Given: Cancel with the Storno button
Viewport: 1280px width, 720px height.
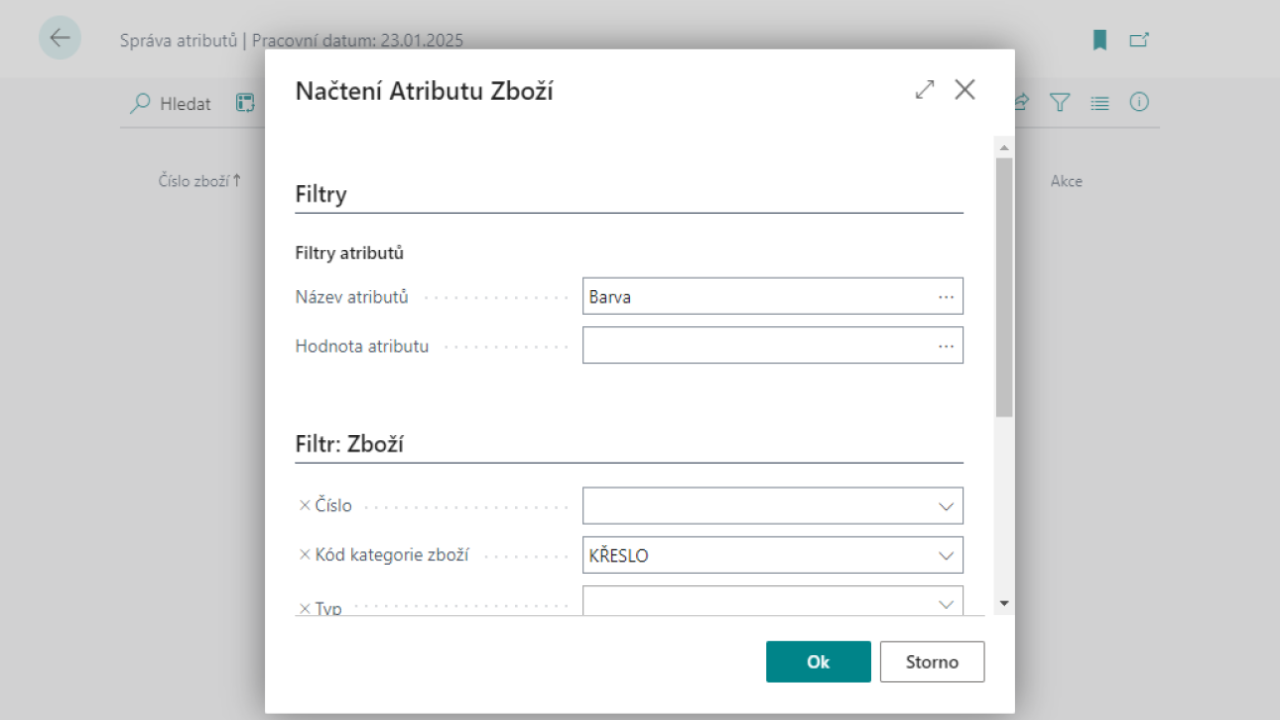Looking at the screenshot, I should (931, 661).
